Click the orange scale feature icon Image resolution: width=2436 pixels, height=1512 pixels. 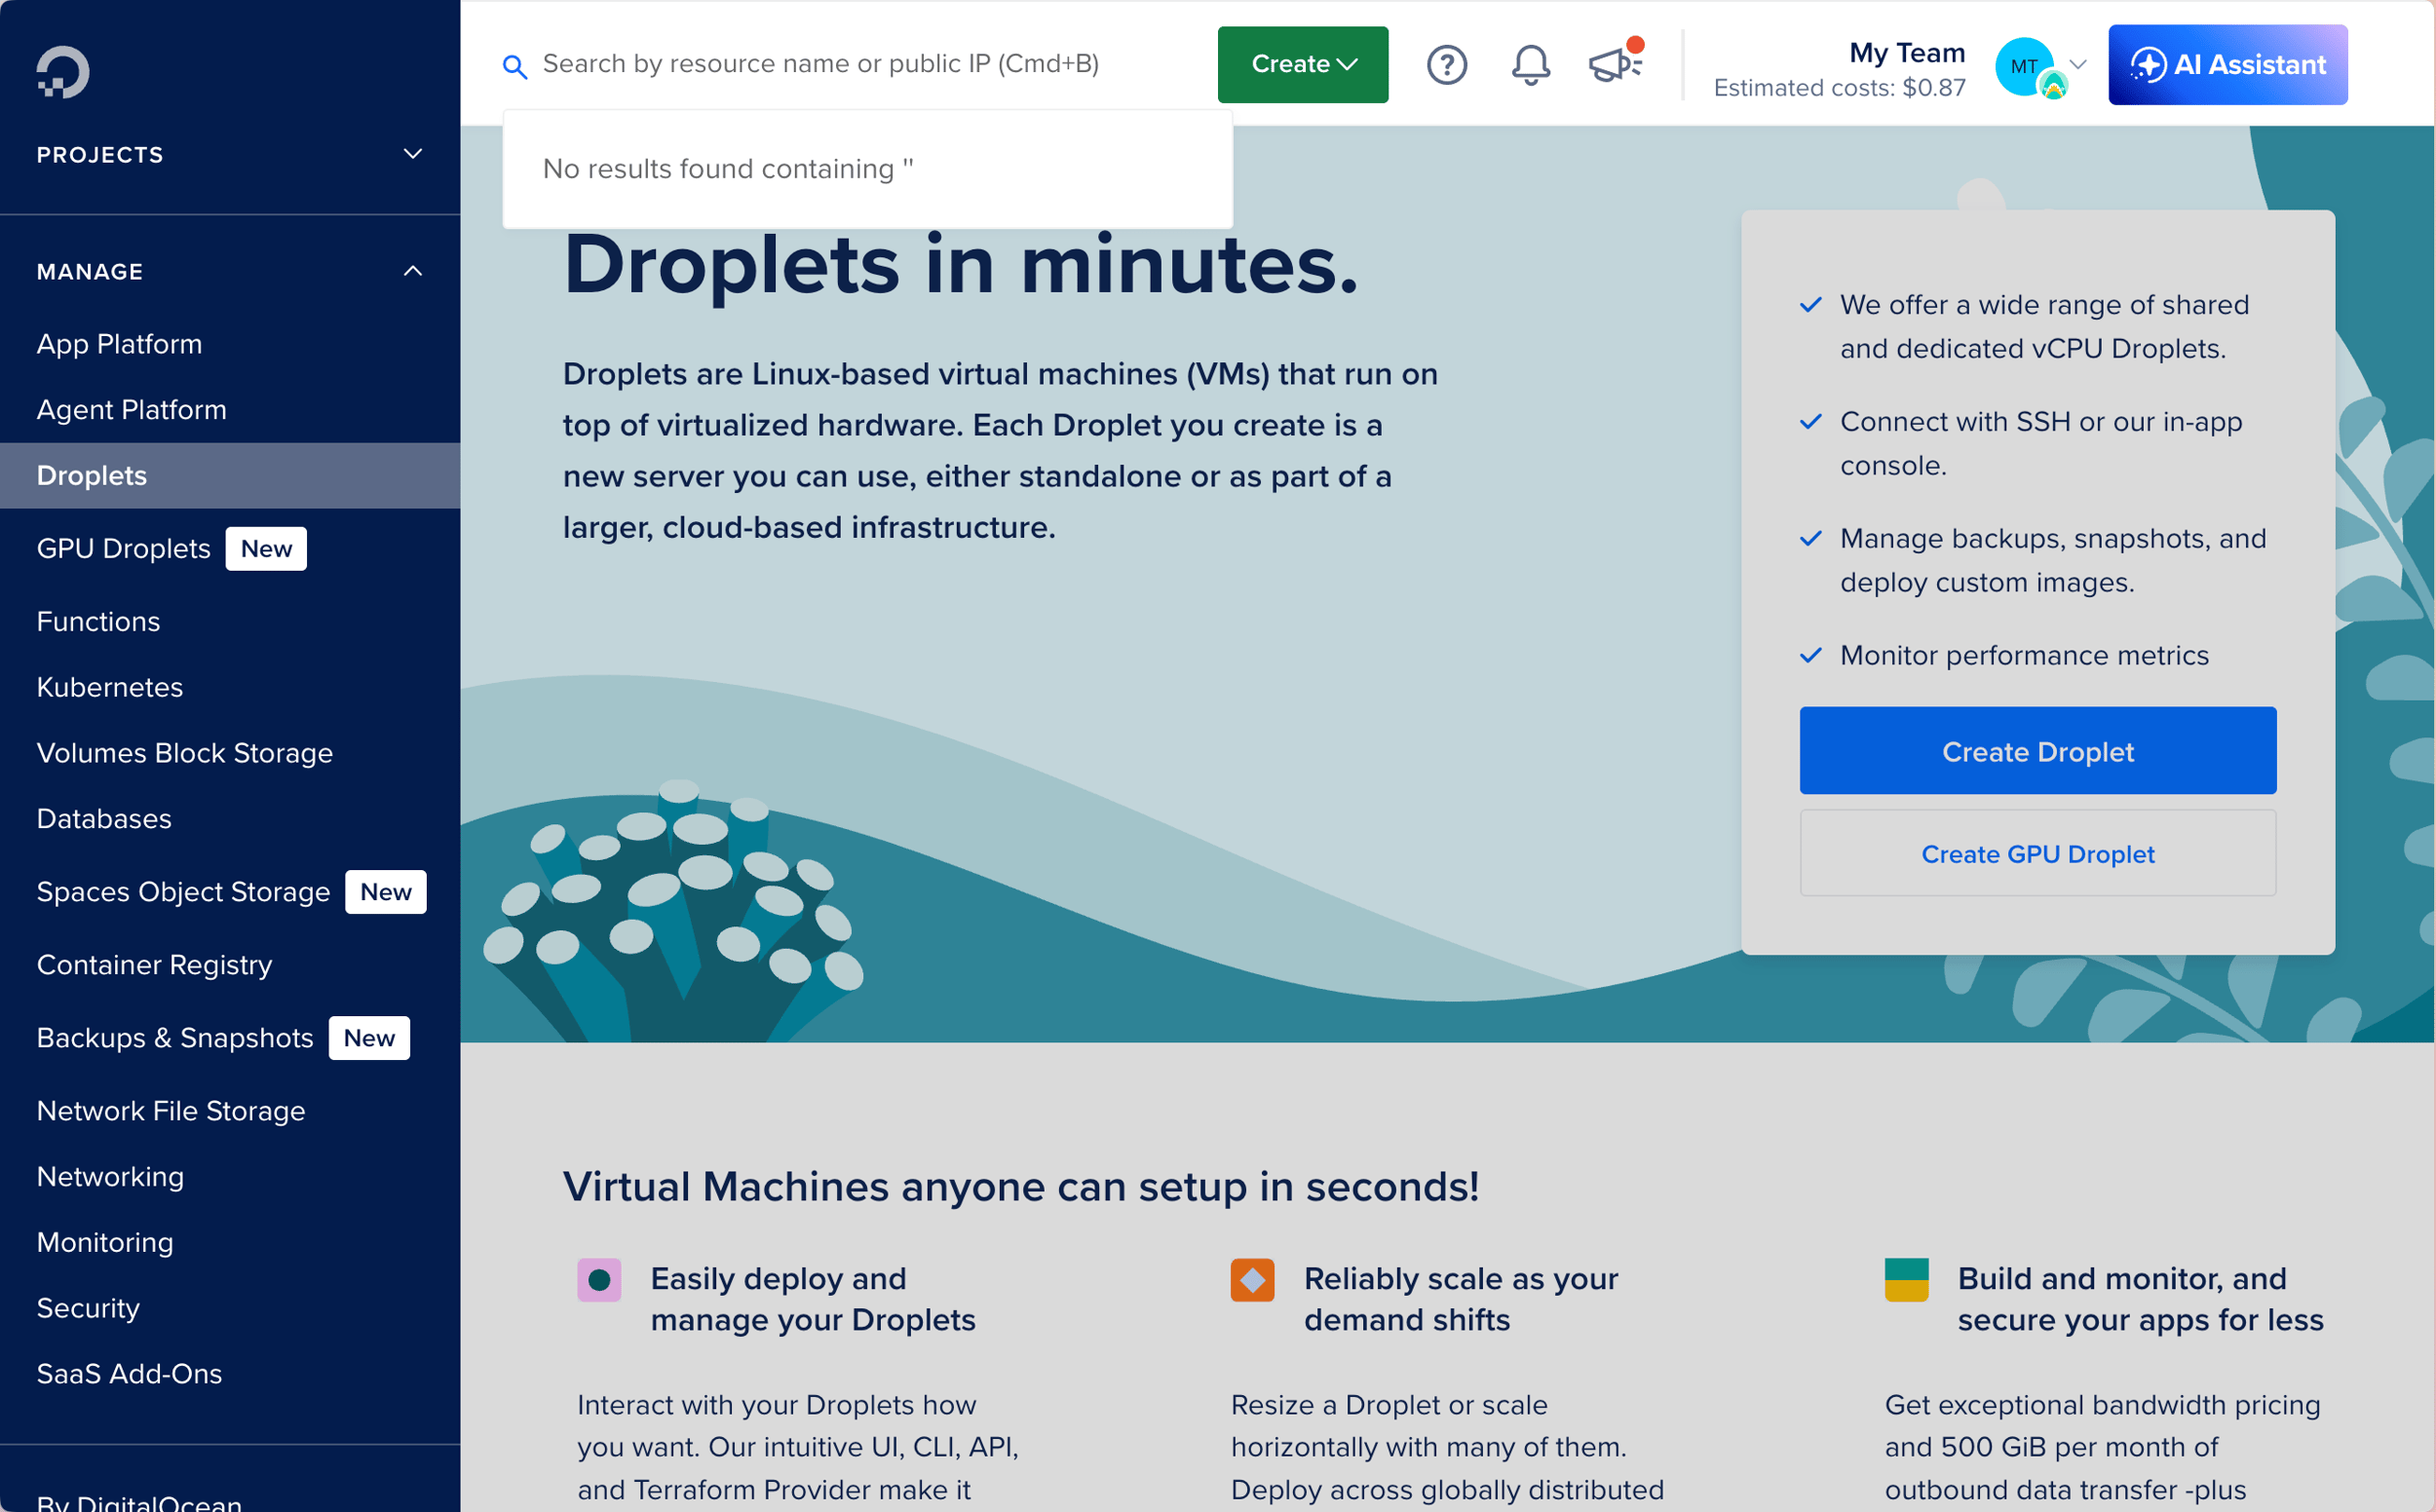[x=1252, y=1279]
